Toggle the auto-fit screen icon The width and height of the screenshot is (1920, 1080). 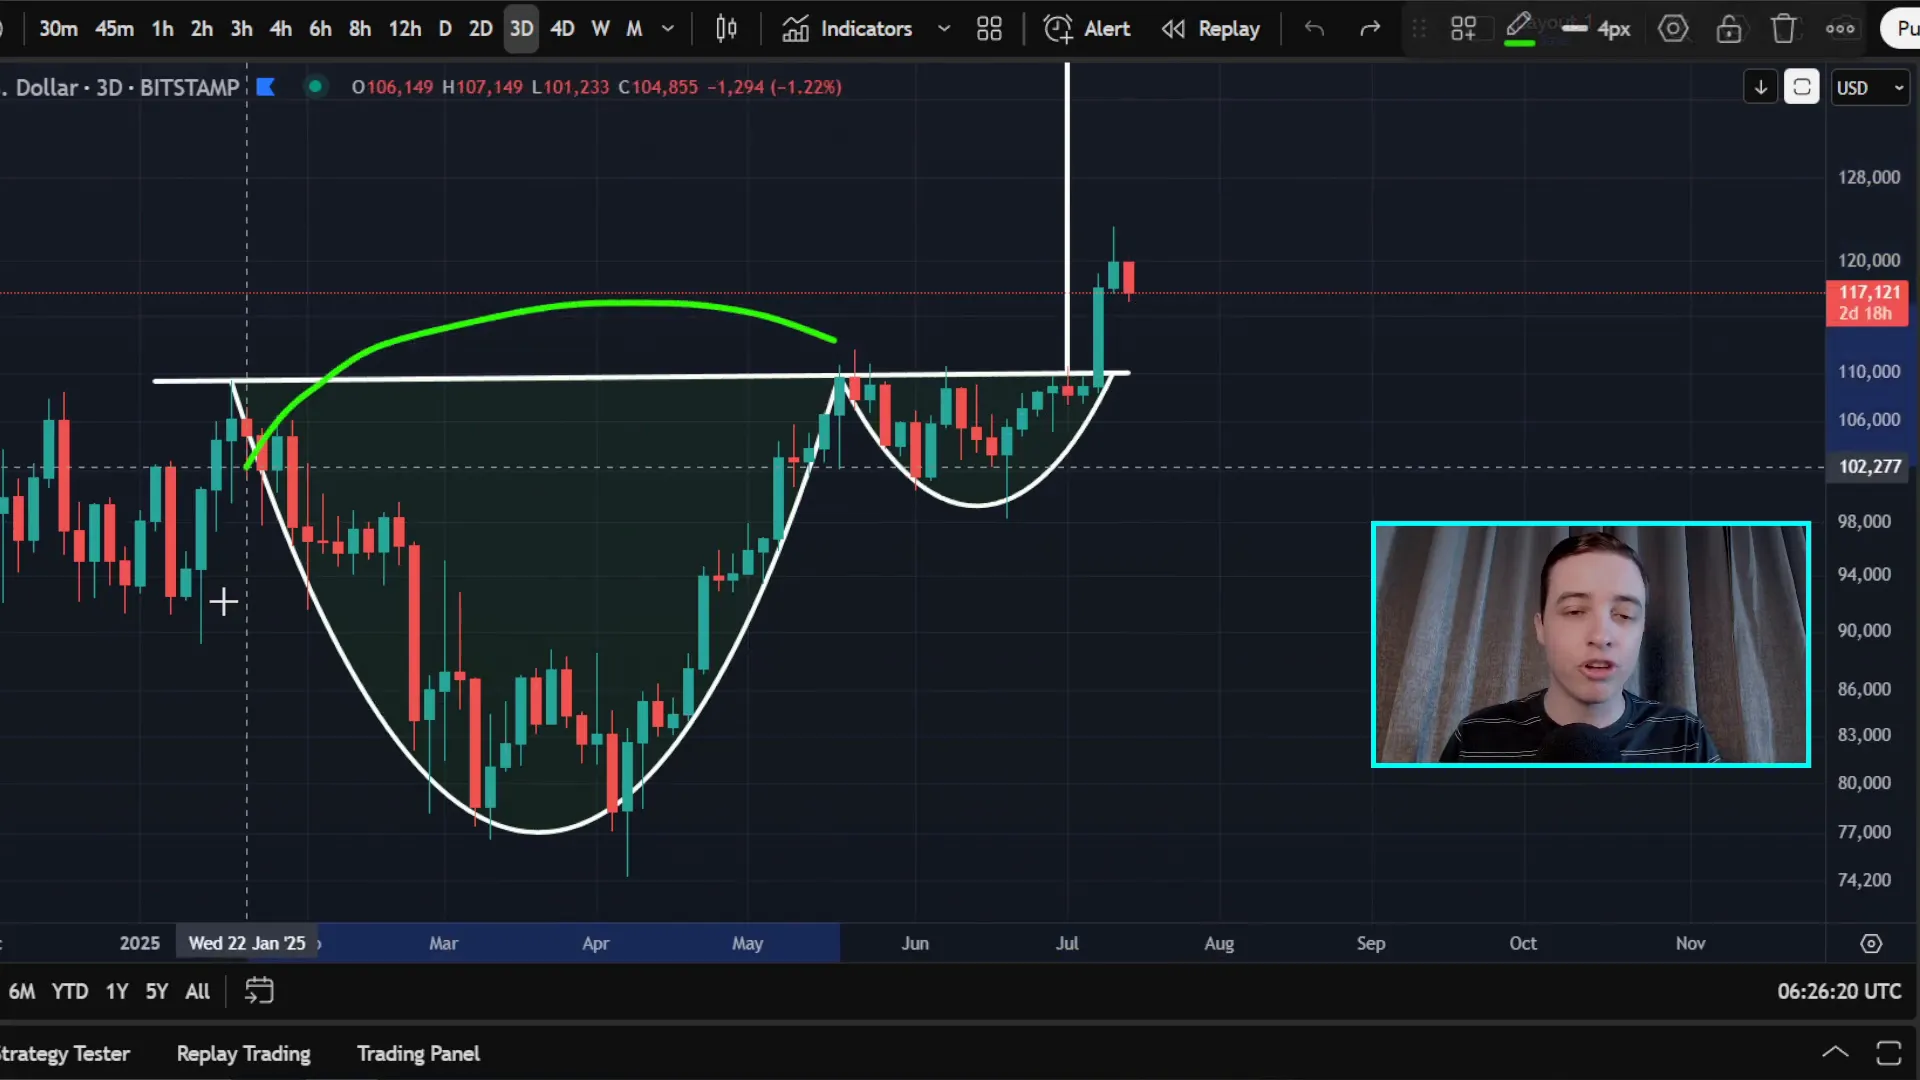1802,88
